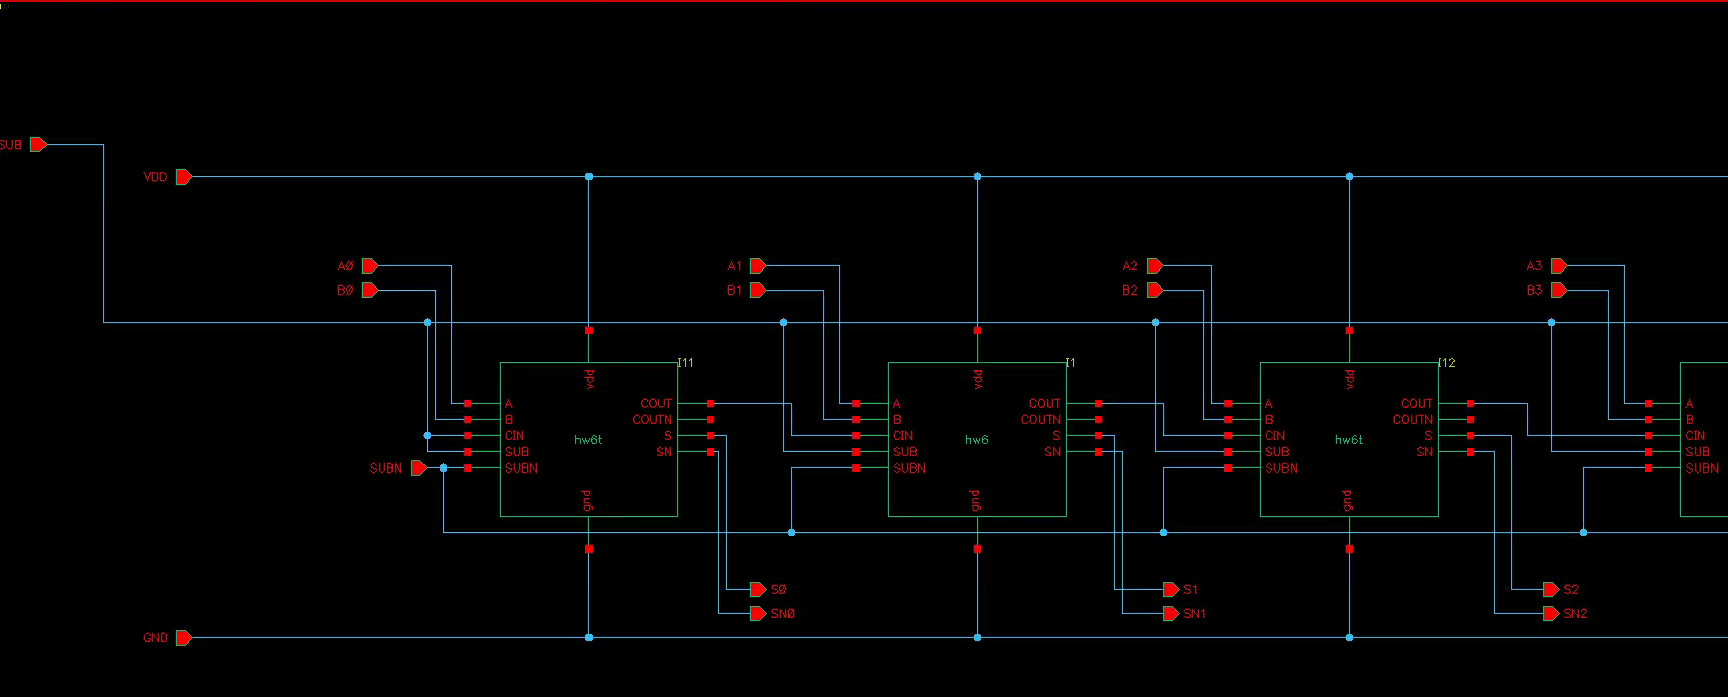
Task: Select the SN1 output pin
Action: [x=1171, y=614]
